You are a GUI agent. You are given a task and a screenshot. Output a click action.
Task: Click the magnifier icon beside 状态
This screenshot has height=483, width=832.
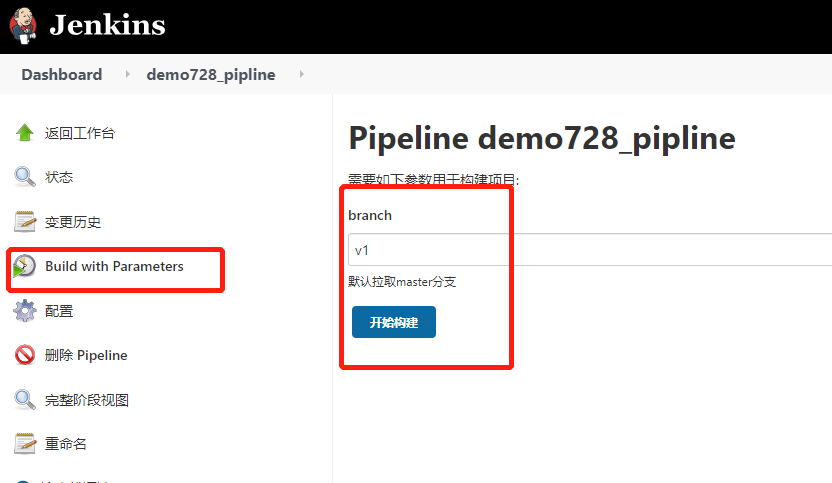24,177
